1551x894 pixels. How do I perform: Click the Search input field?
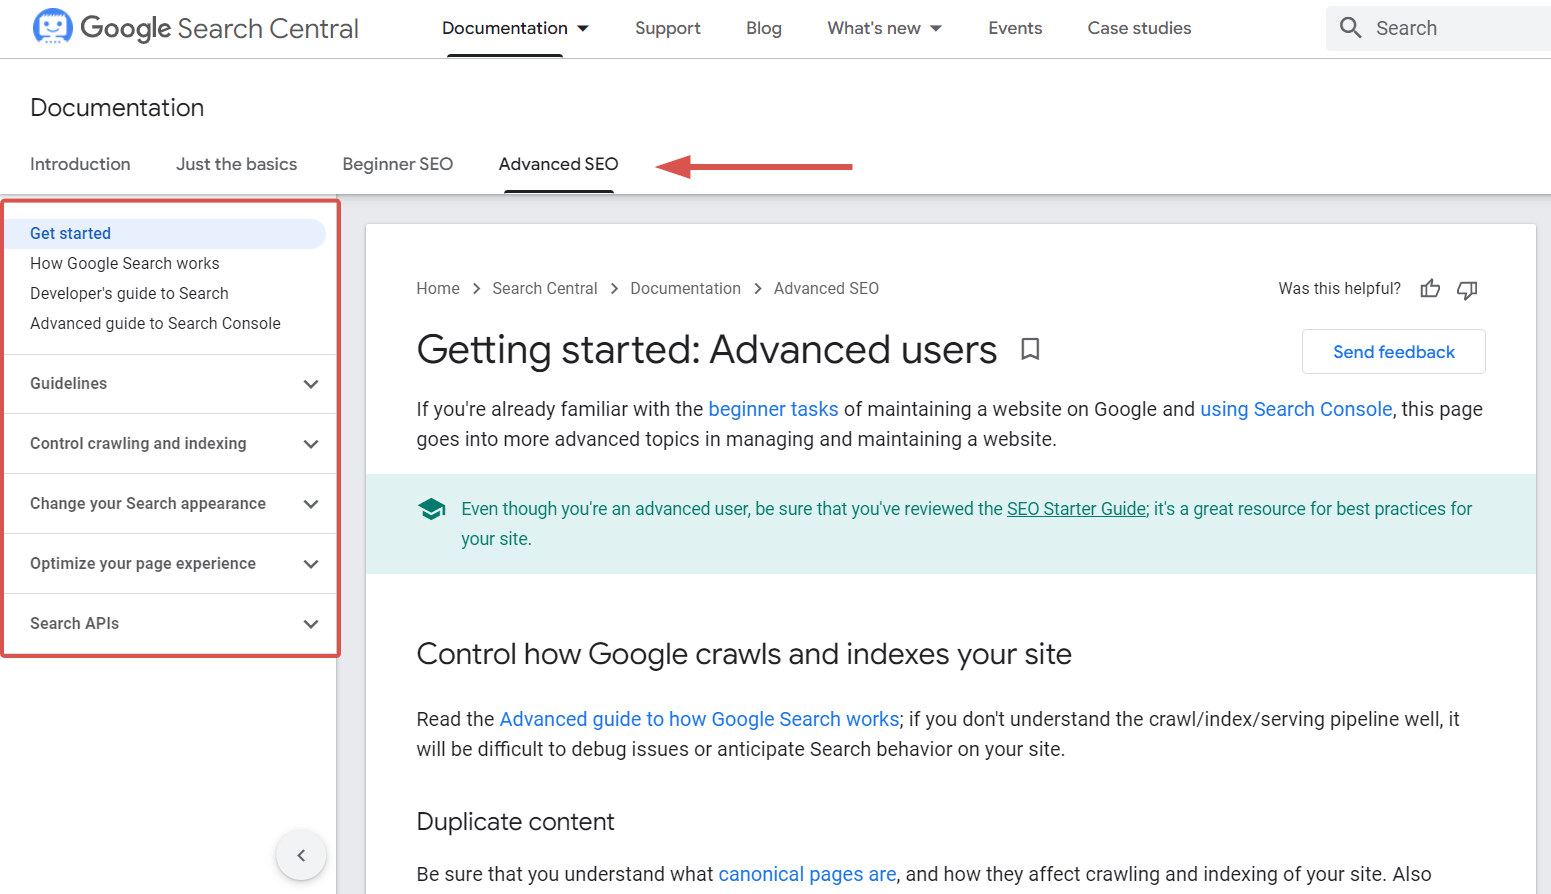1440,28
